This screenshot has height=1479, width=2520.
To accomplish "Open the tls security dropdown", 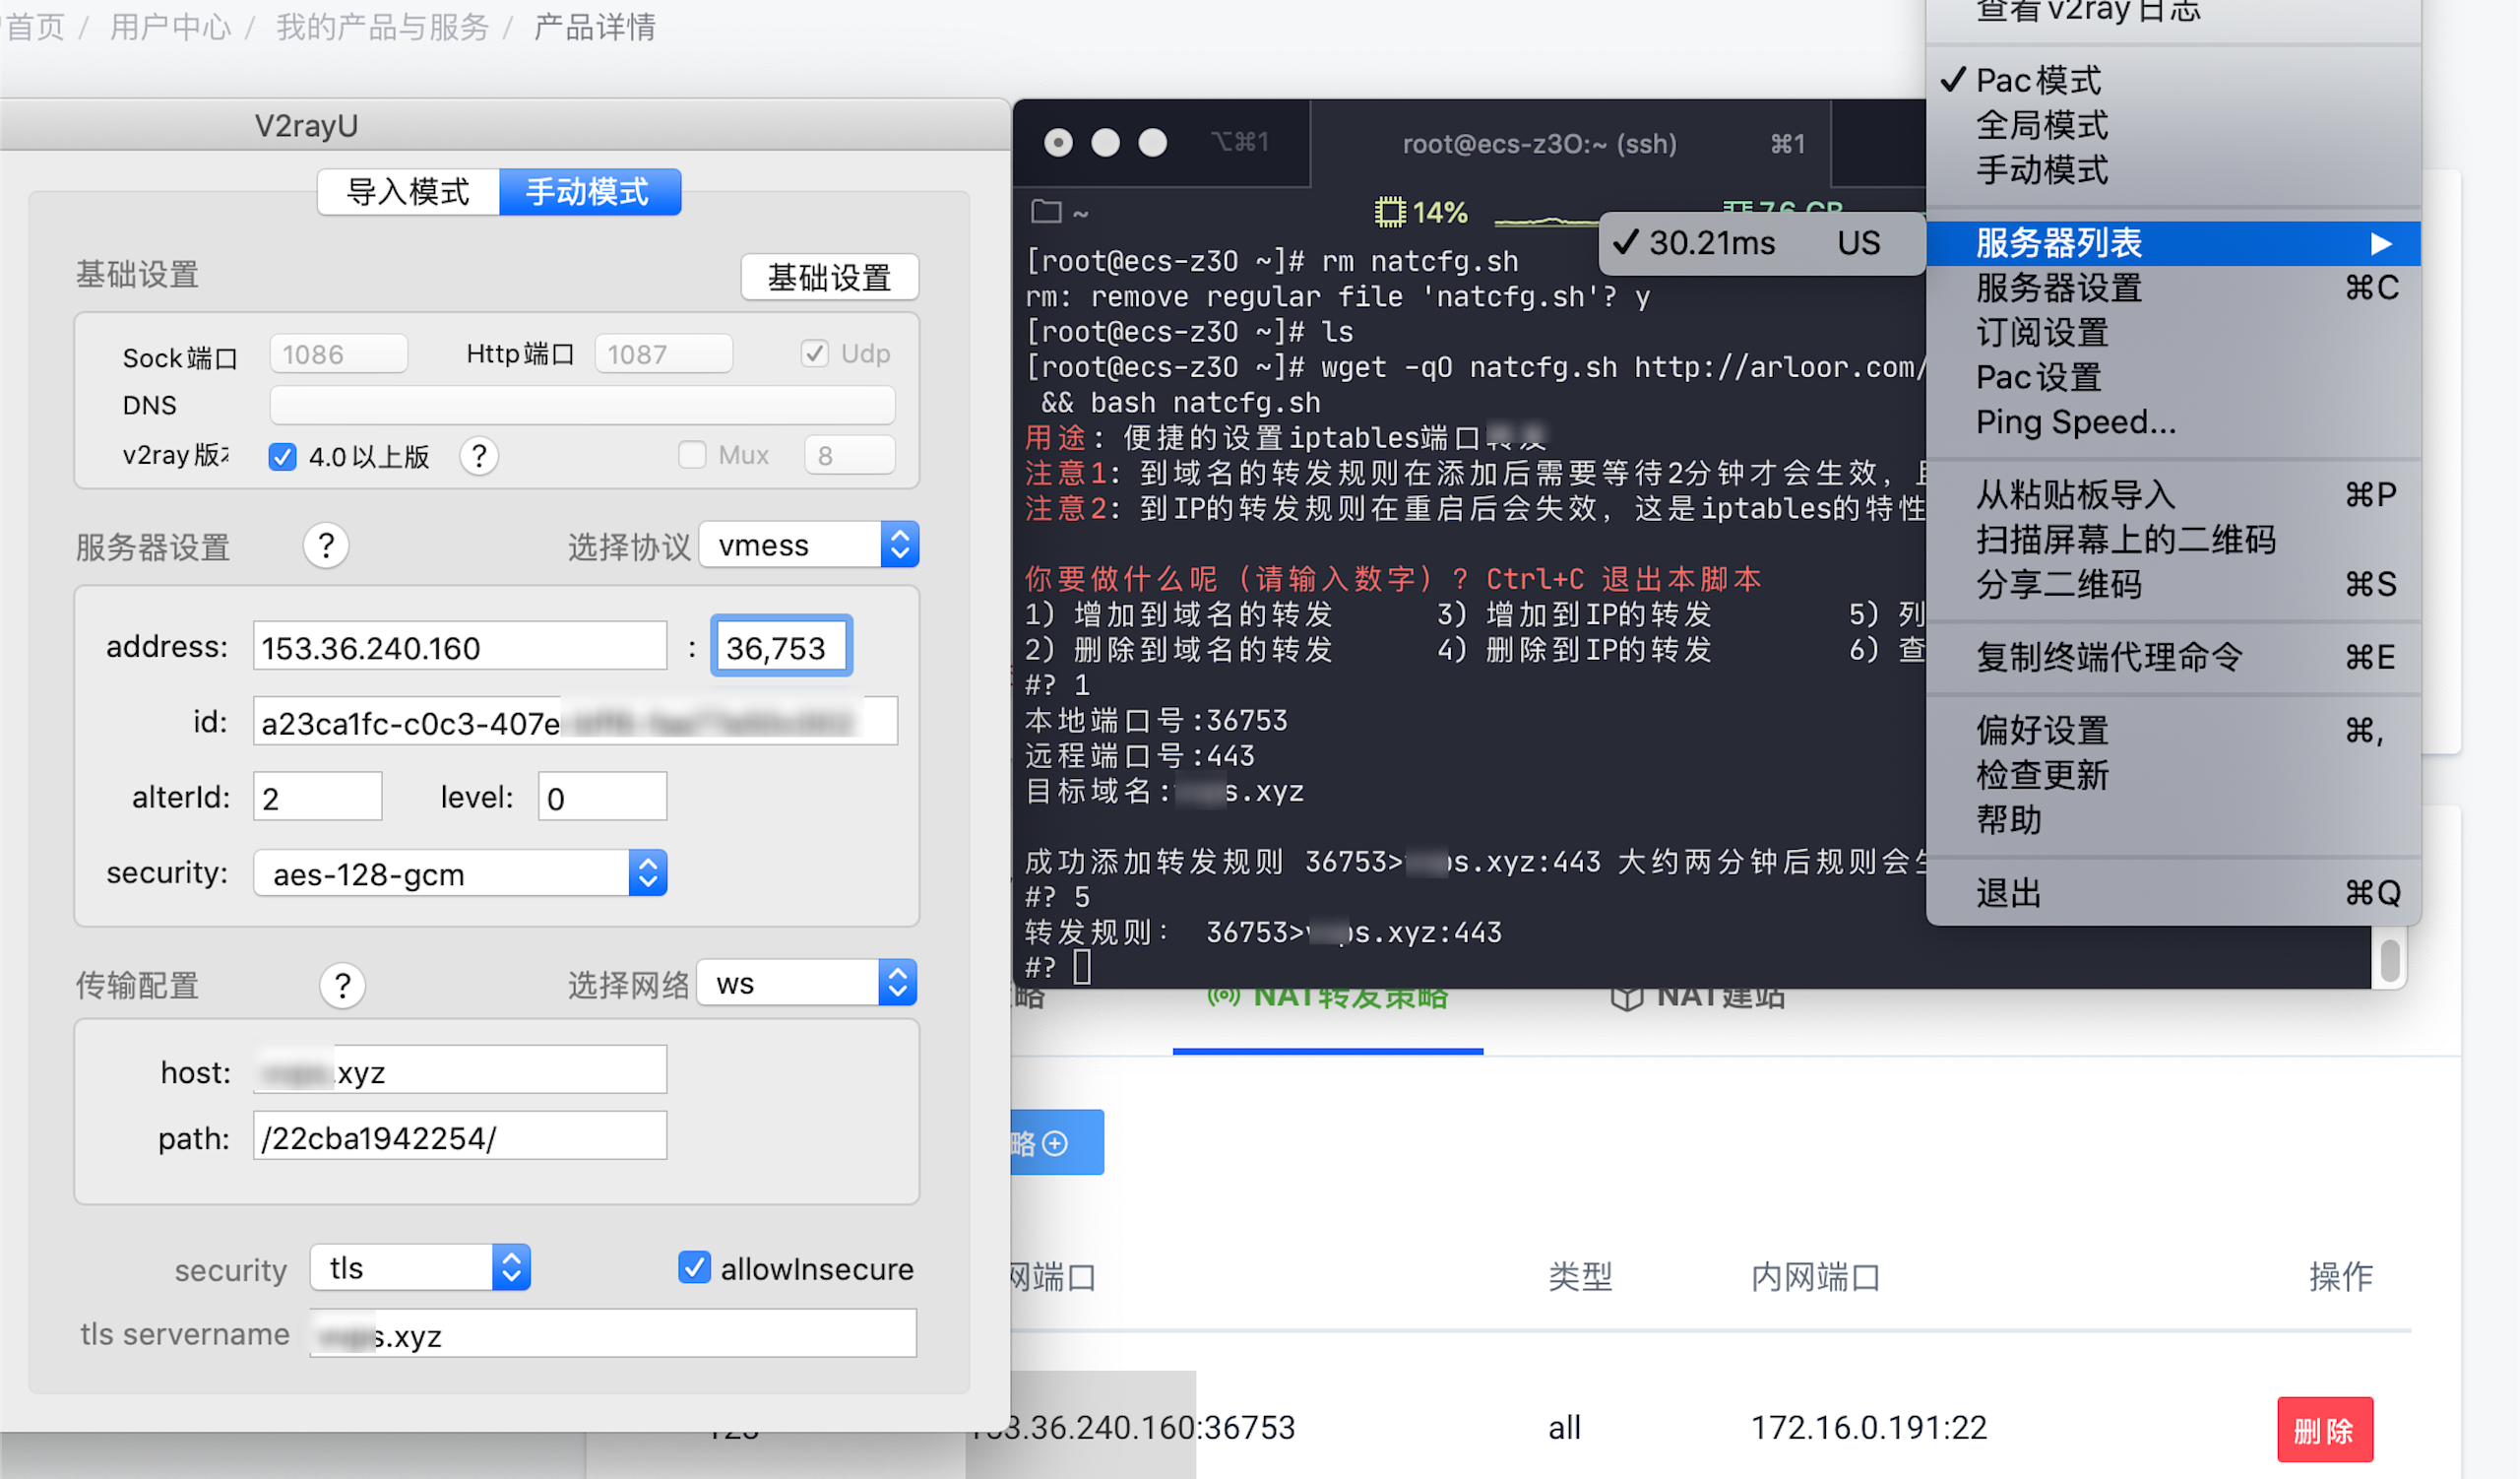I will [420, 1268].
